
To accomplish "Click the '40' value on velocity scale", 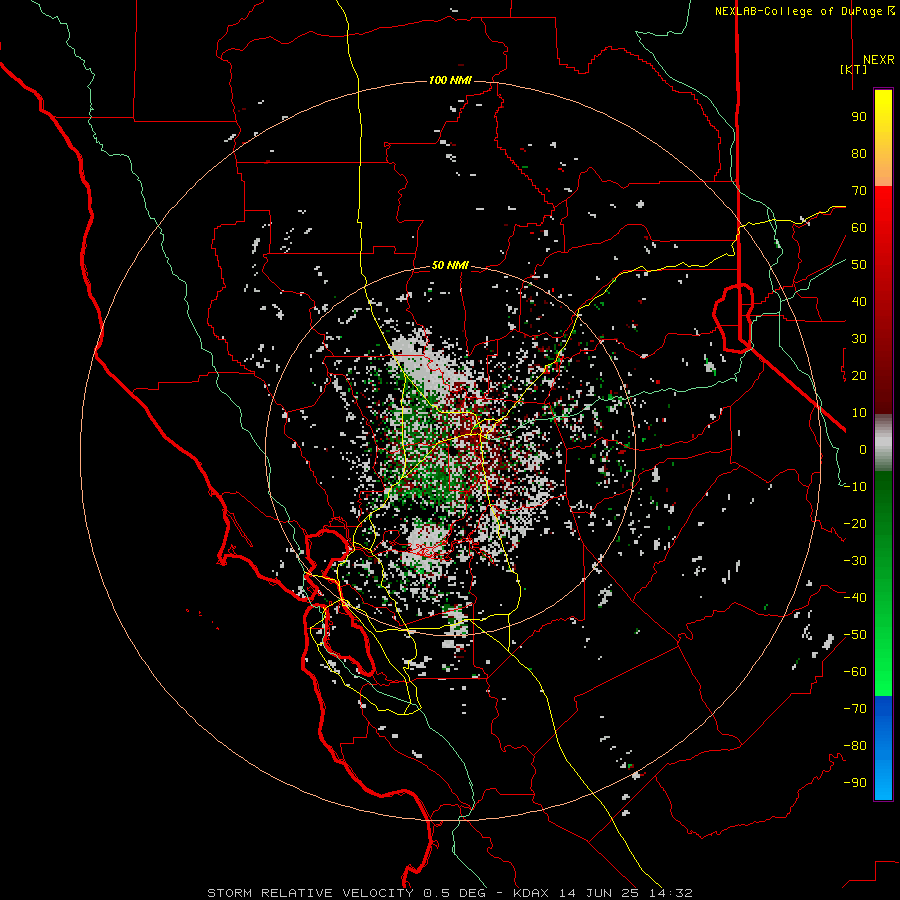I will [x=859, y=302].
